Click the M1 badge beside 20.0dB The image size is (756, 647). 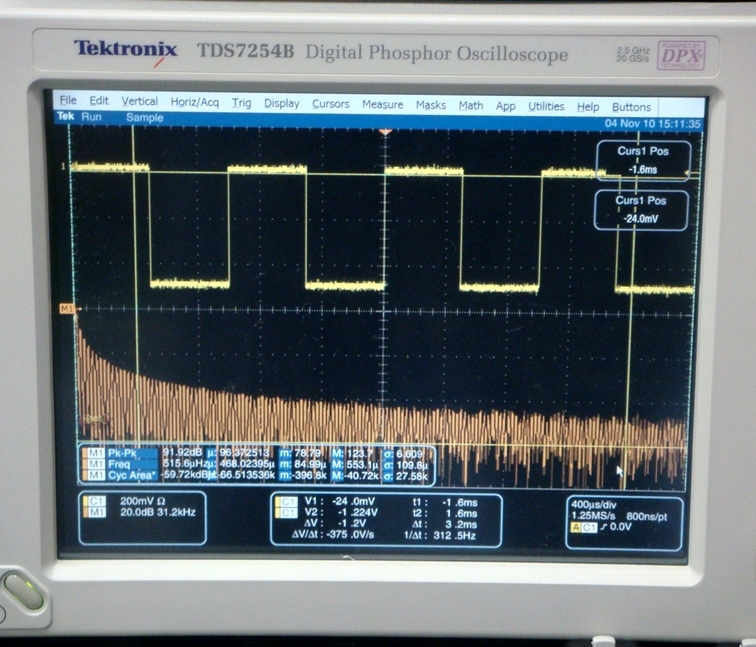[x=94, y=512]
